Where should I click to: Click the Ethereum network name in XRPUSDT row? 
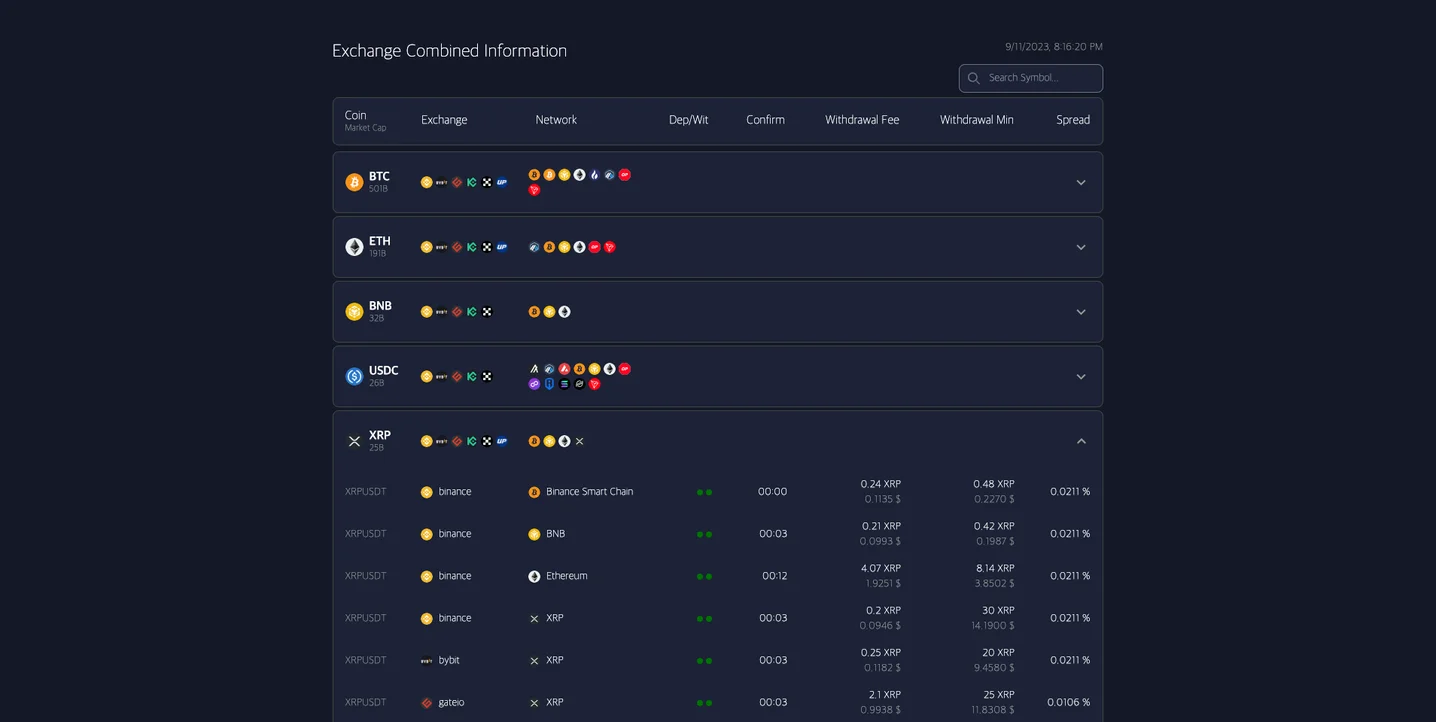click(567, 576)
